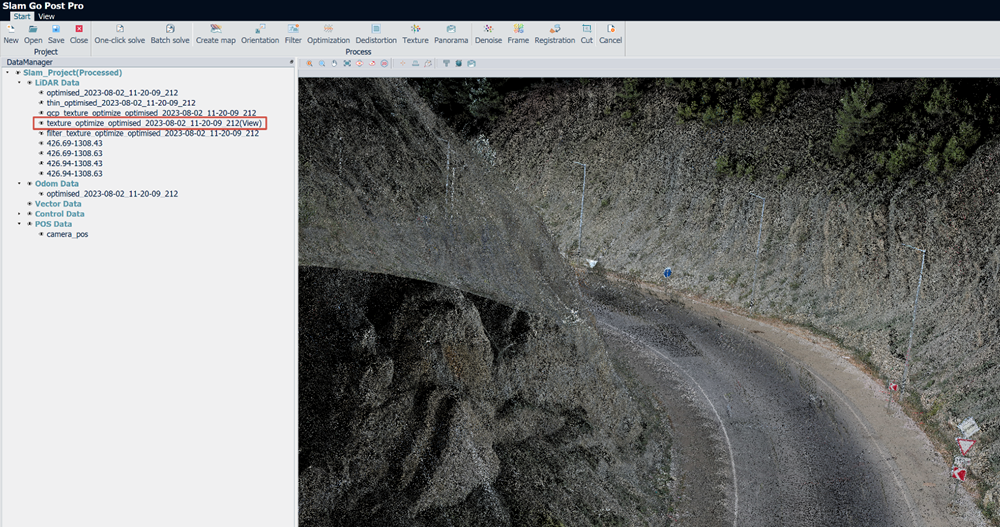Select filter_texture_optimize_optimised tree item

tap(152, 133)
